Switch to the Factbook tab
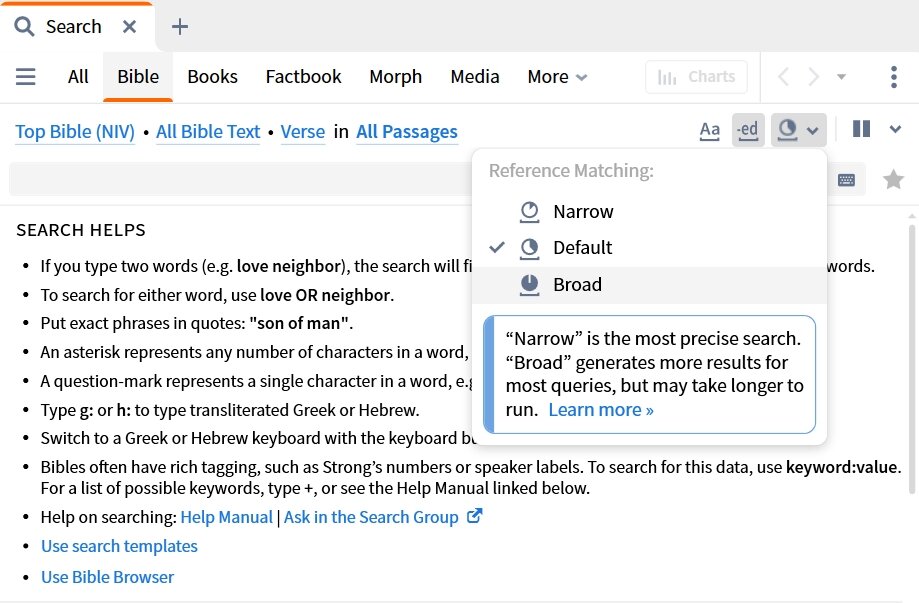Image resolution: width=919 pixels, height=603 pixels. coord(303,77)
